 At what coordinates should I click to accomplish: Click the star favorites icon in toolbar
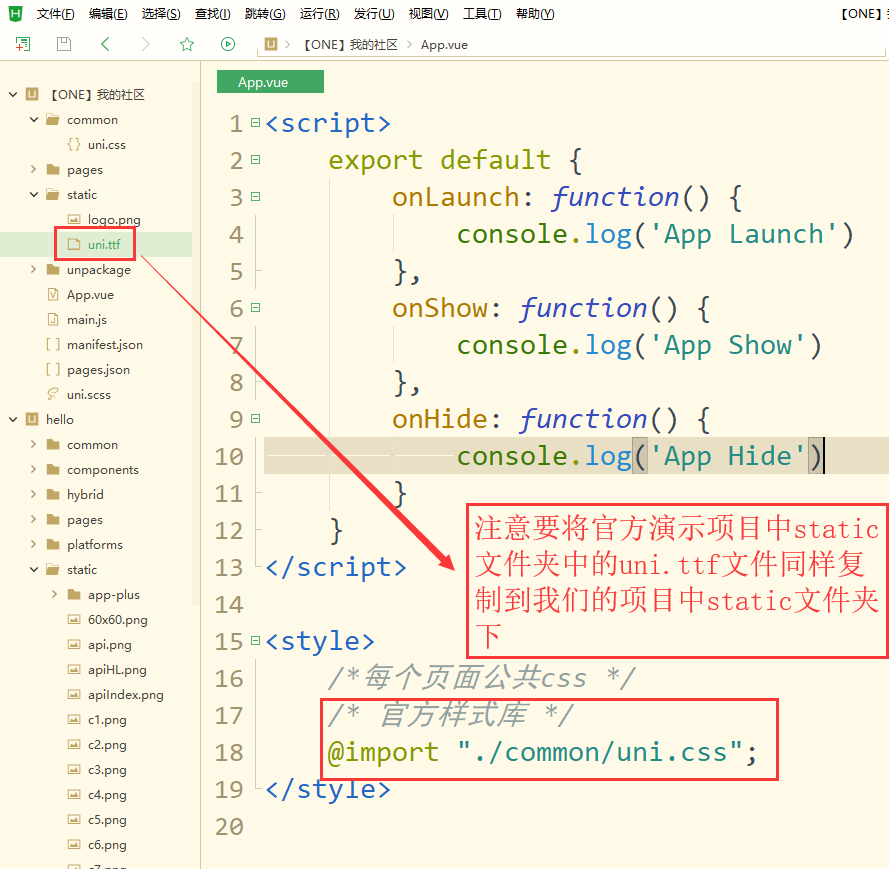click(x=186, y=44)
